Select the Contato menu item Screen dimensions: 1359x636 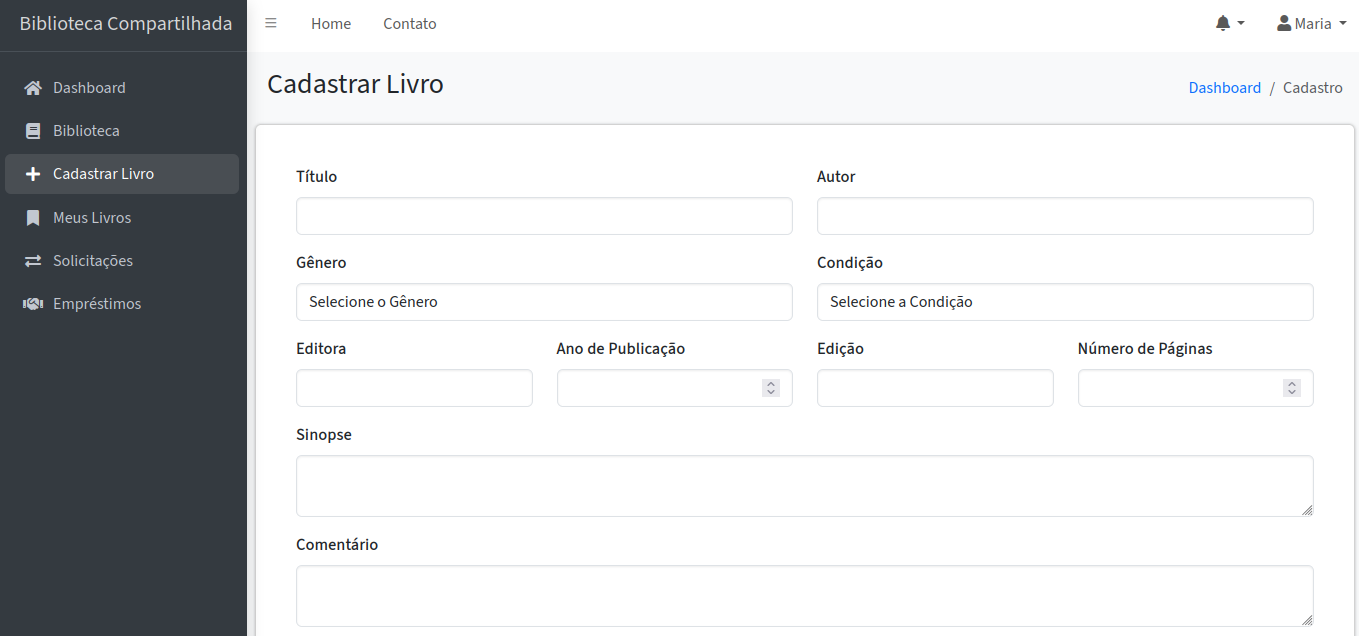coord(409,23)
